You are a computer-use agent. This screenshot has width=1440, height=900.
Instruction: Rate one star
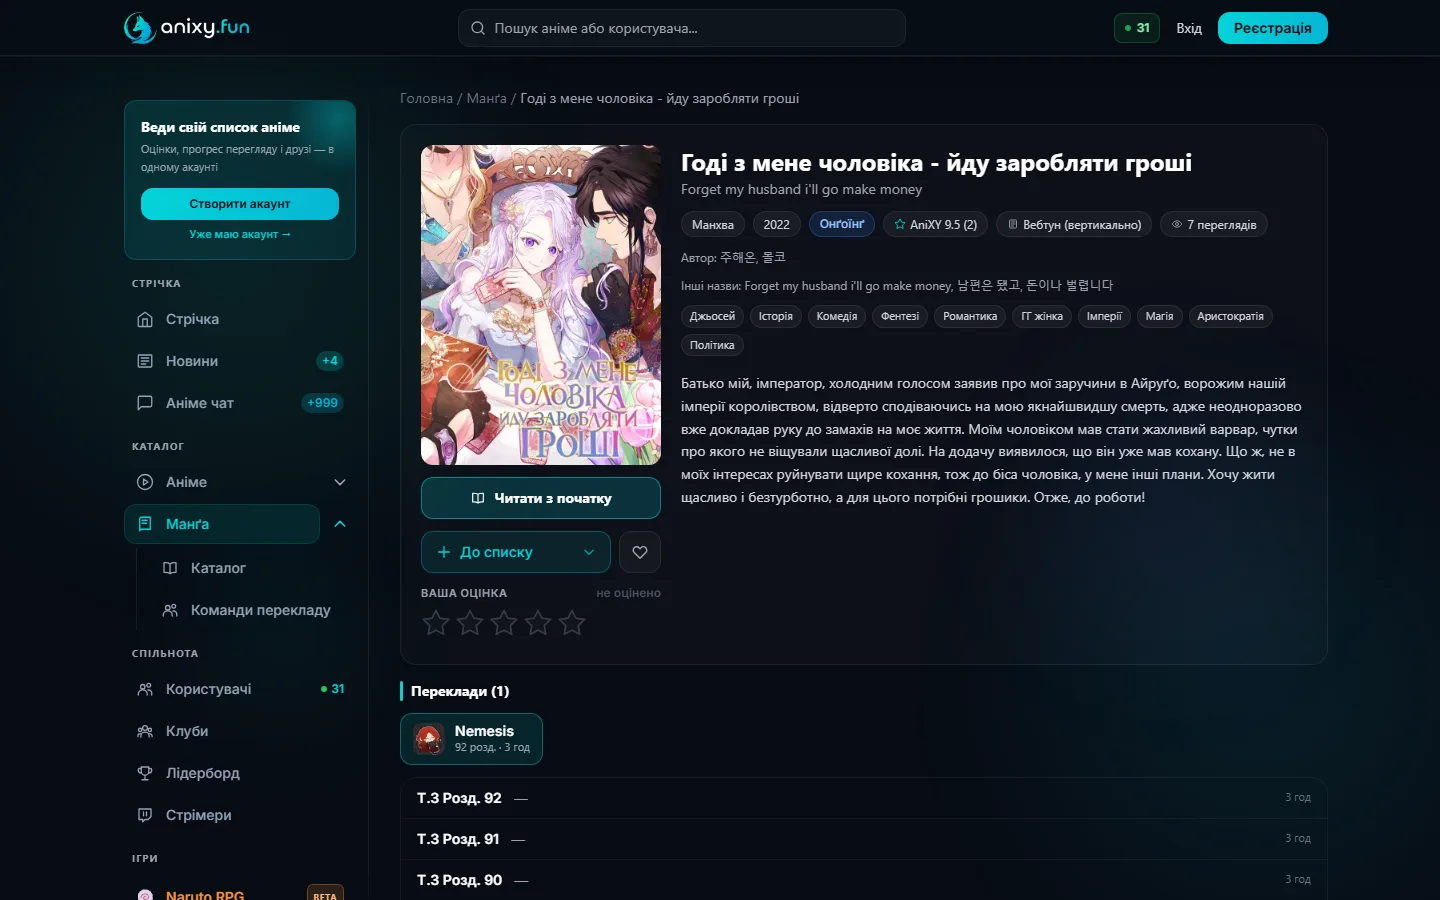coord(436,623)
